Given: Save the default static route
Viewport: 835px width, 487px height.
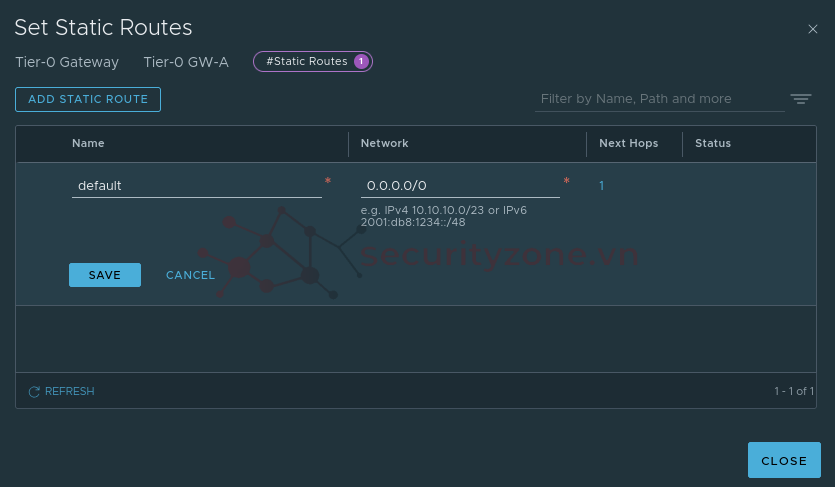Looking at the screenshot, I should coord(105,275).
